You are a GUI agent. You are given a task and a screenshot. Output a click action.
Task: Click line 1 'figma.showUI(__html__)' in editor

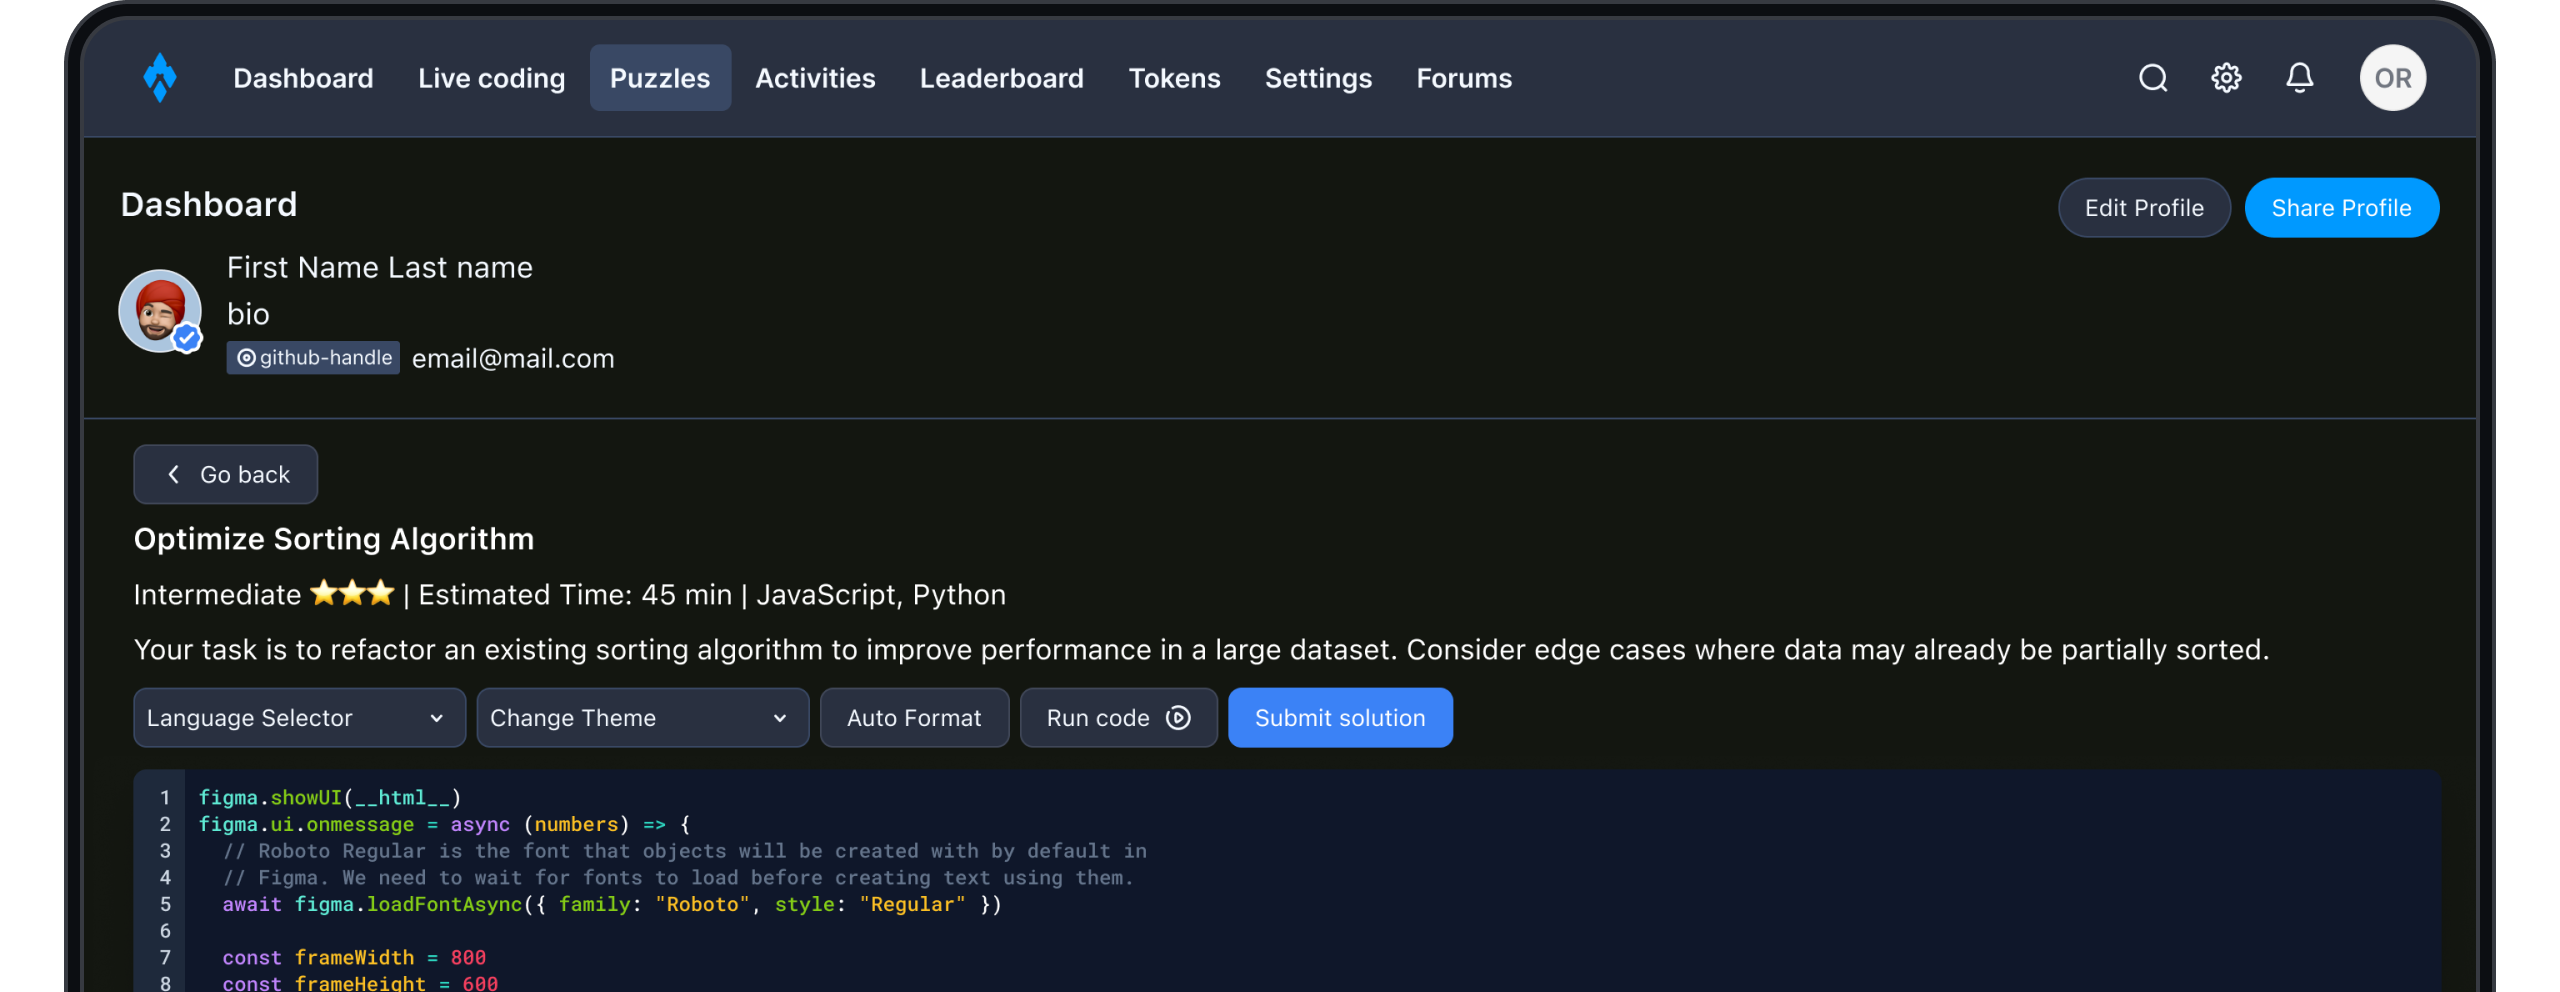(330, 798)
